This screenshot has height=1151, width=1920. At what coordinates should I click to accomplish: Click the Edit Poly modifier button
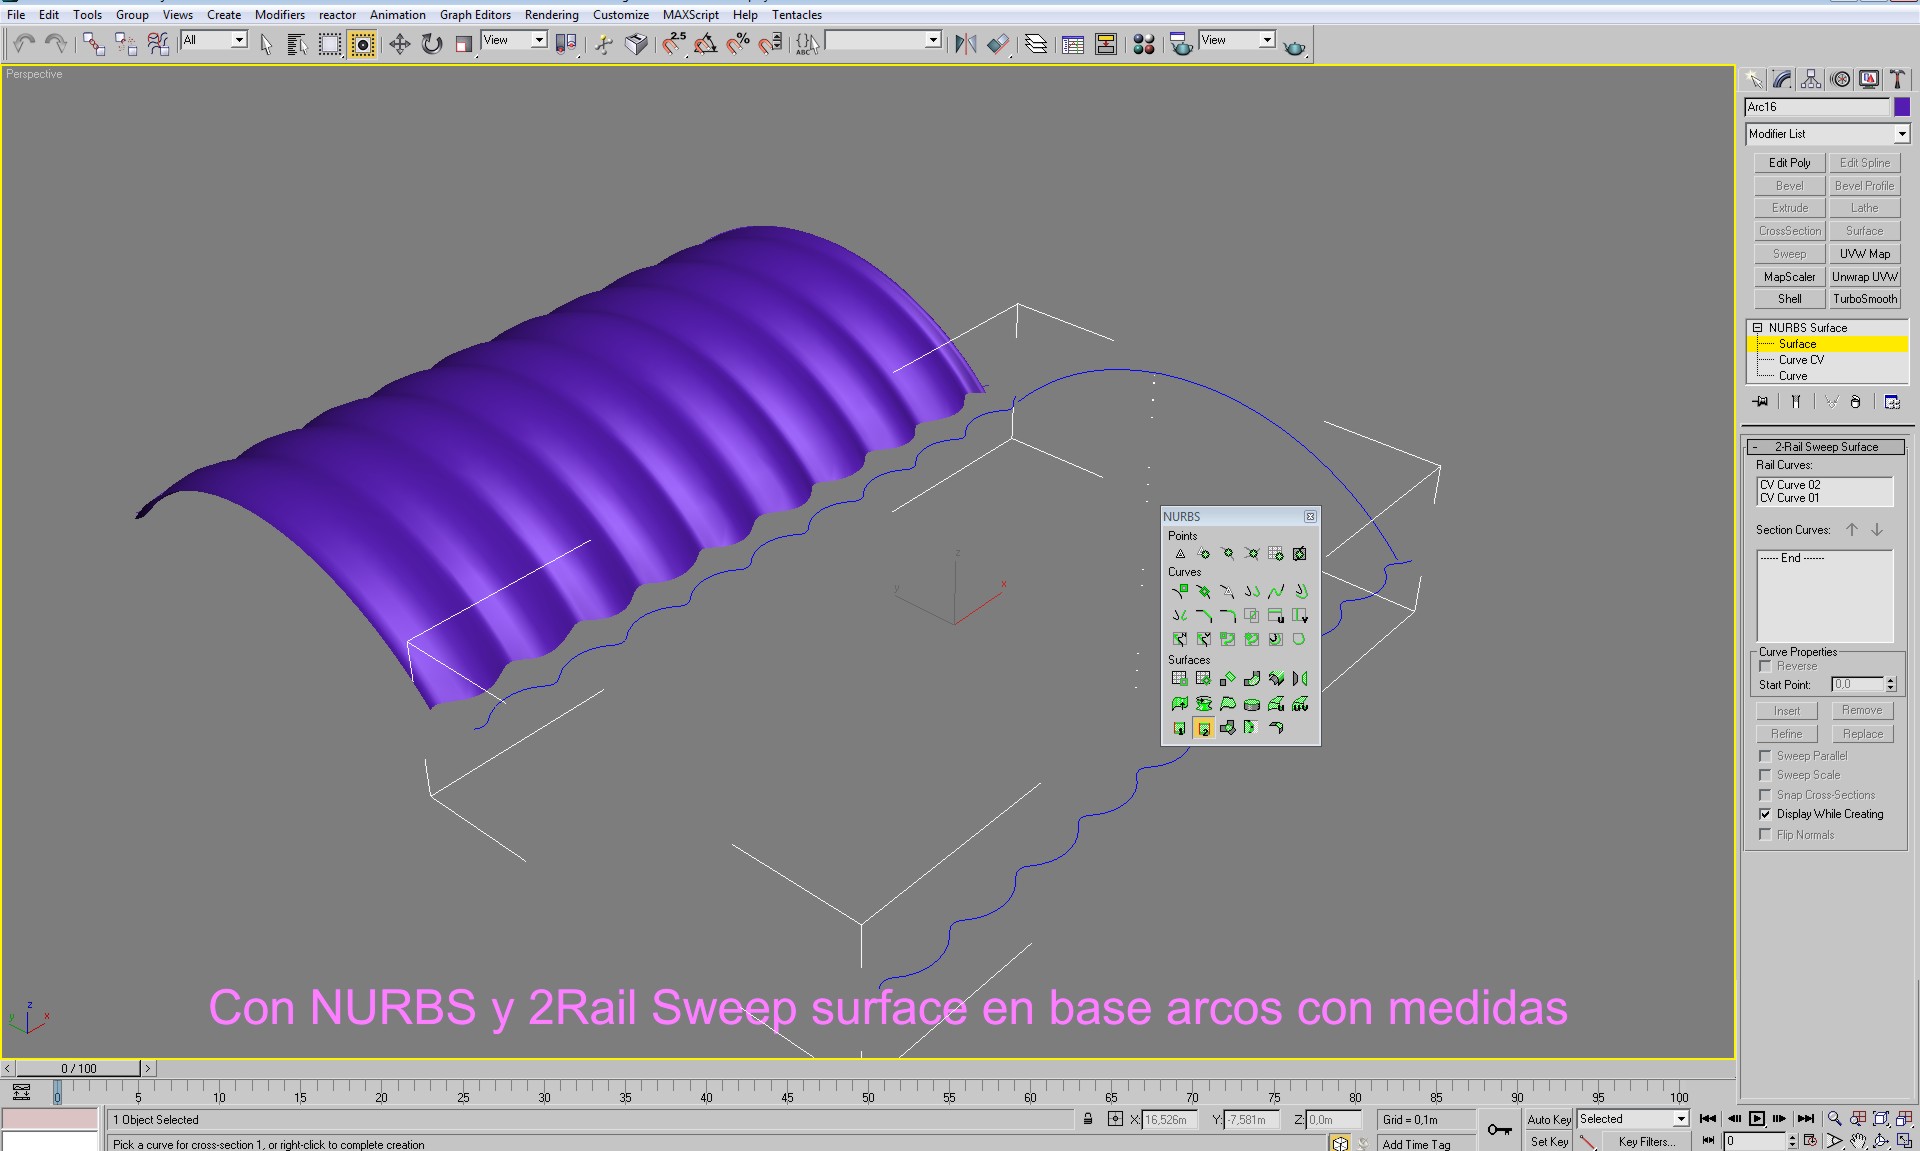point(1789,163)
